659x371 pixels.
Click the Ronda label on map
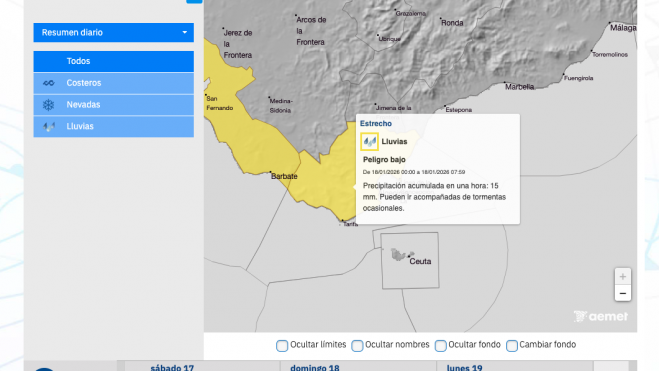point(452,23)
